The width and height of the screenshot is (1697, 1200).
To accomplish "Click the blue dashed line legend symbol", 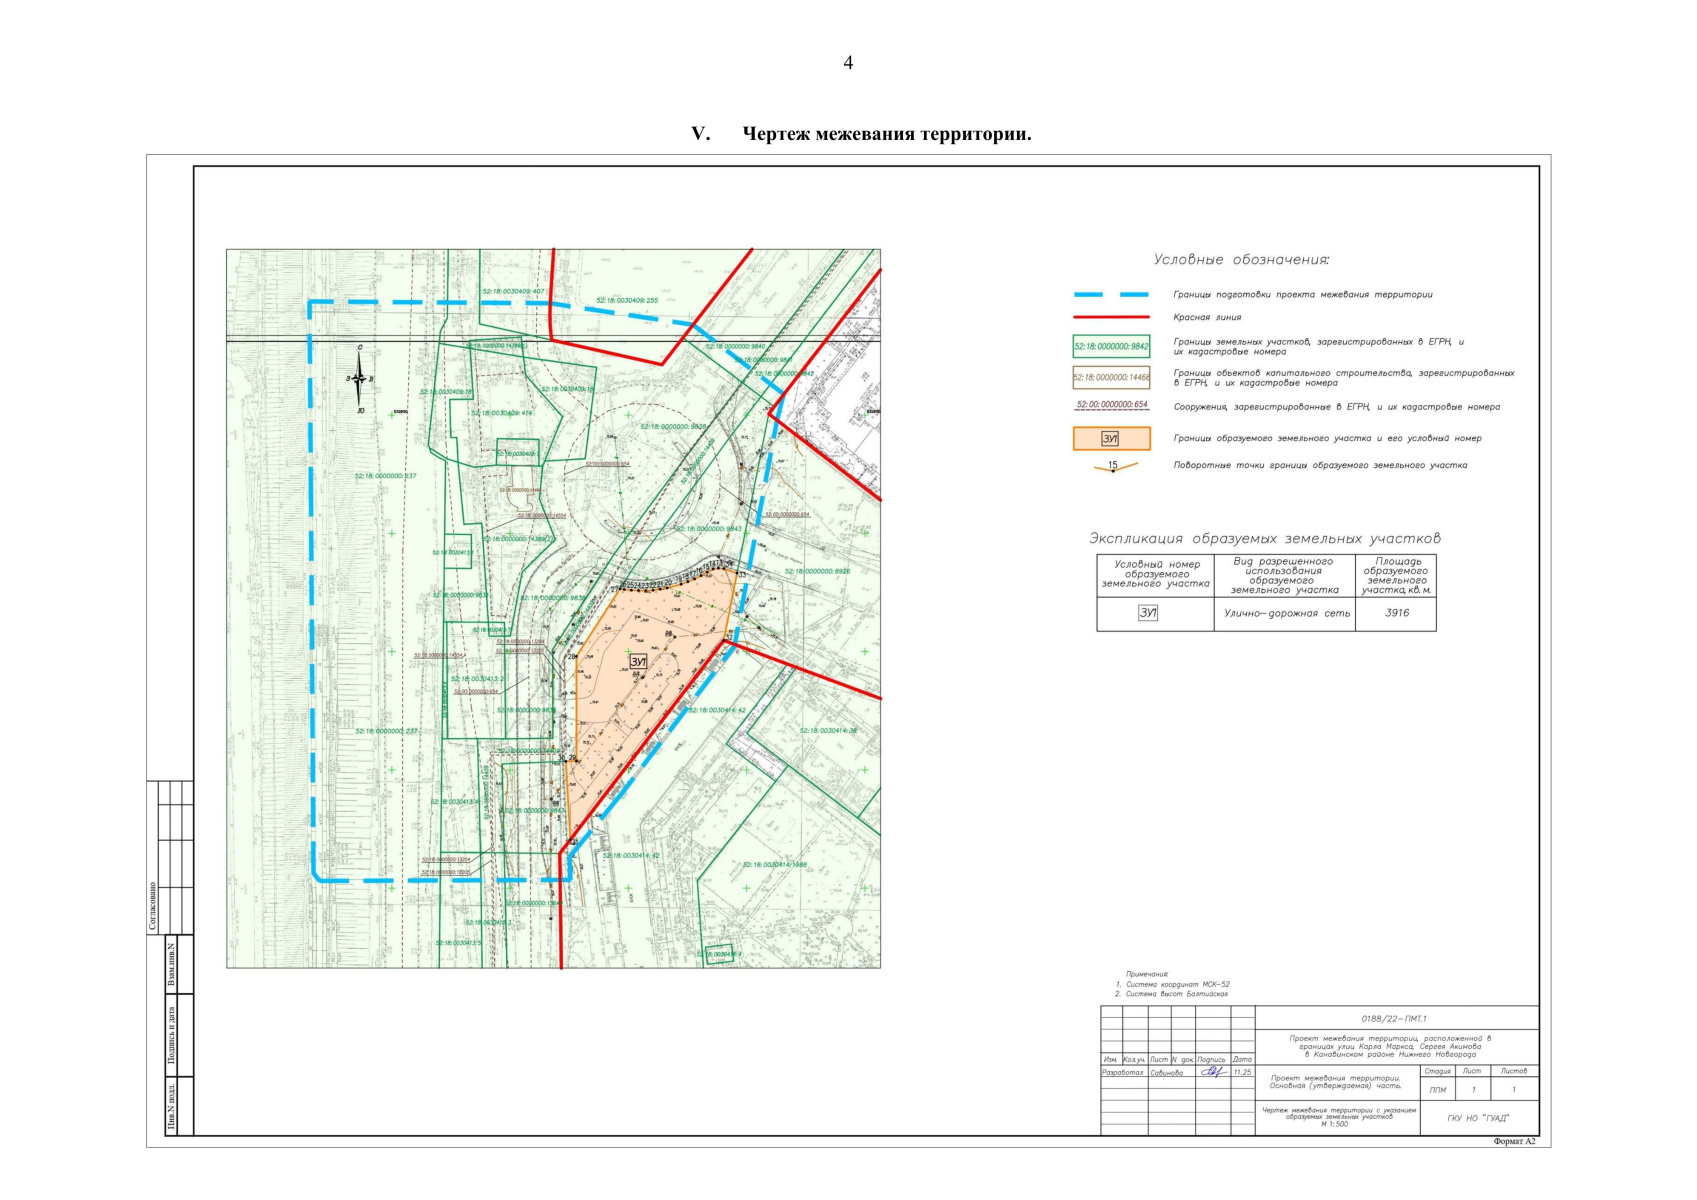I will pos(1111,295).
